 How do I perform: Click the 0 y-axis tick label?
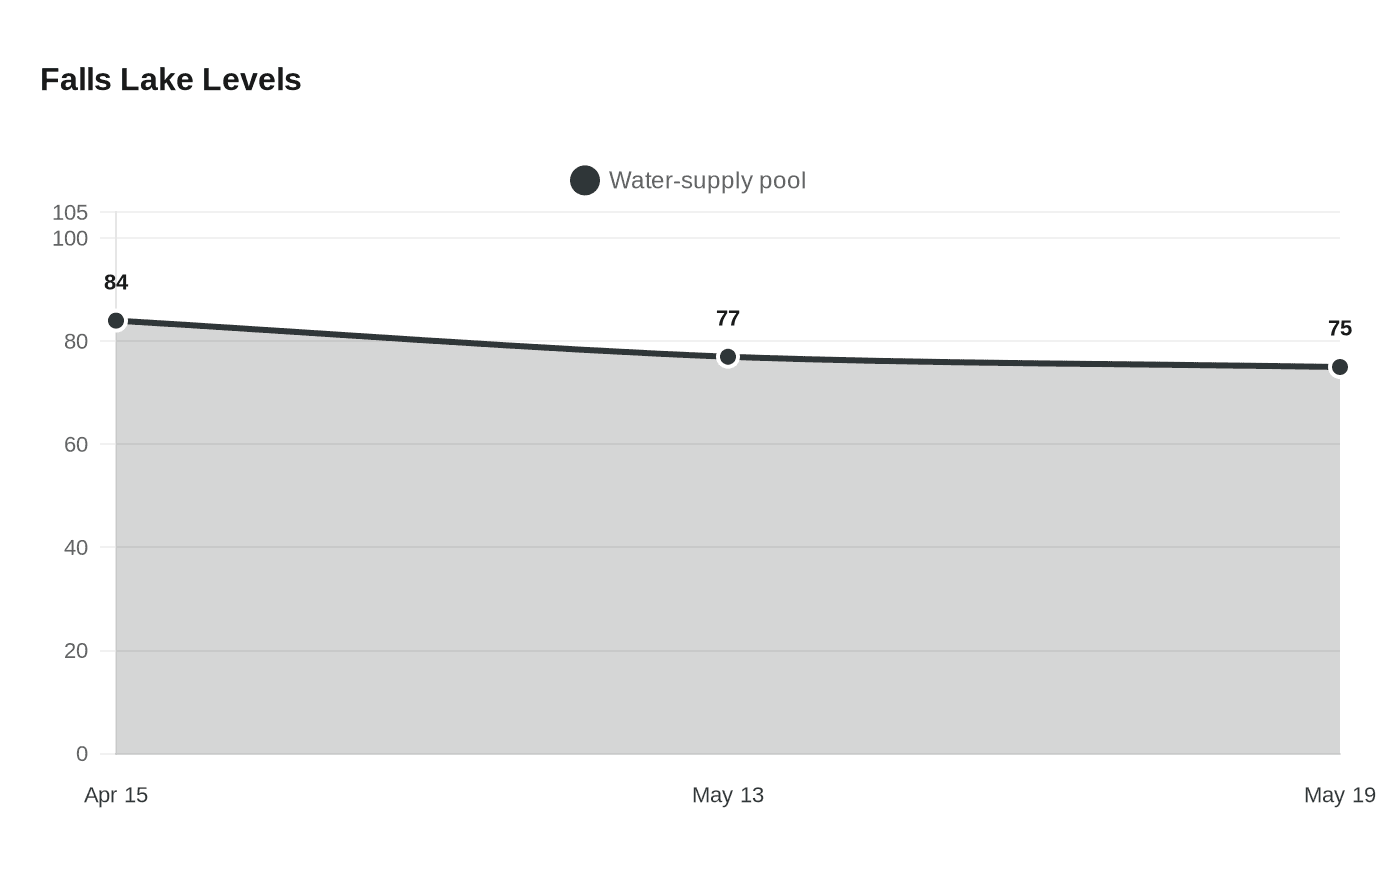coord(82,753)
